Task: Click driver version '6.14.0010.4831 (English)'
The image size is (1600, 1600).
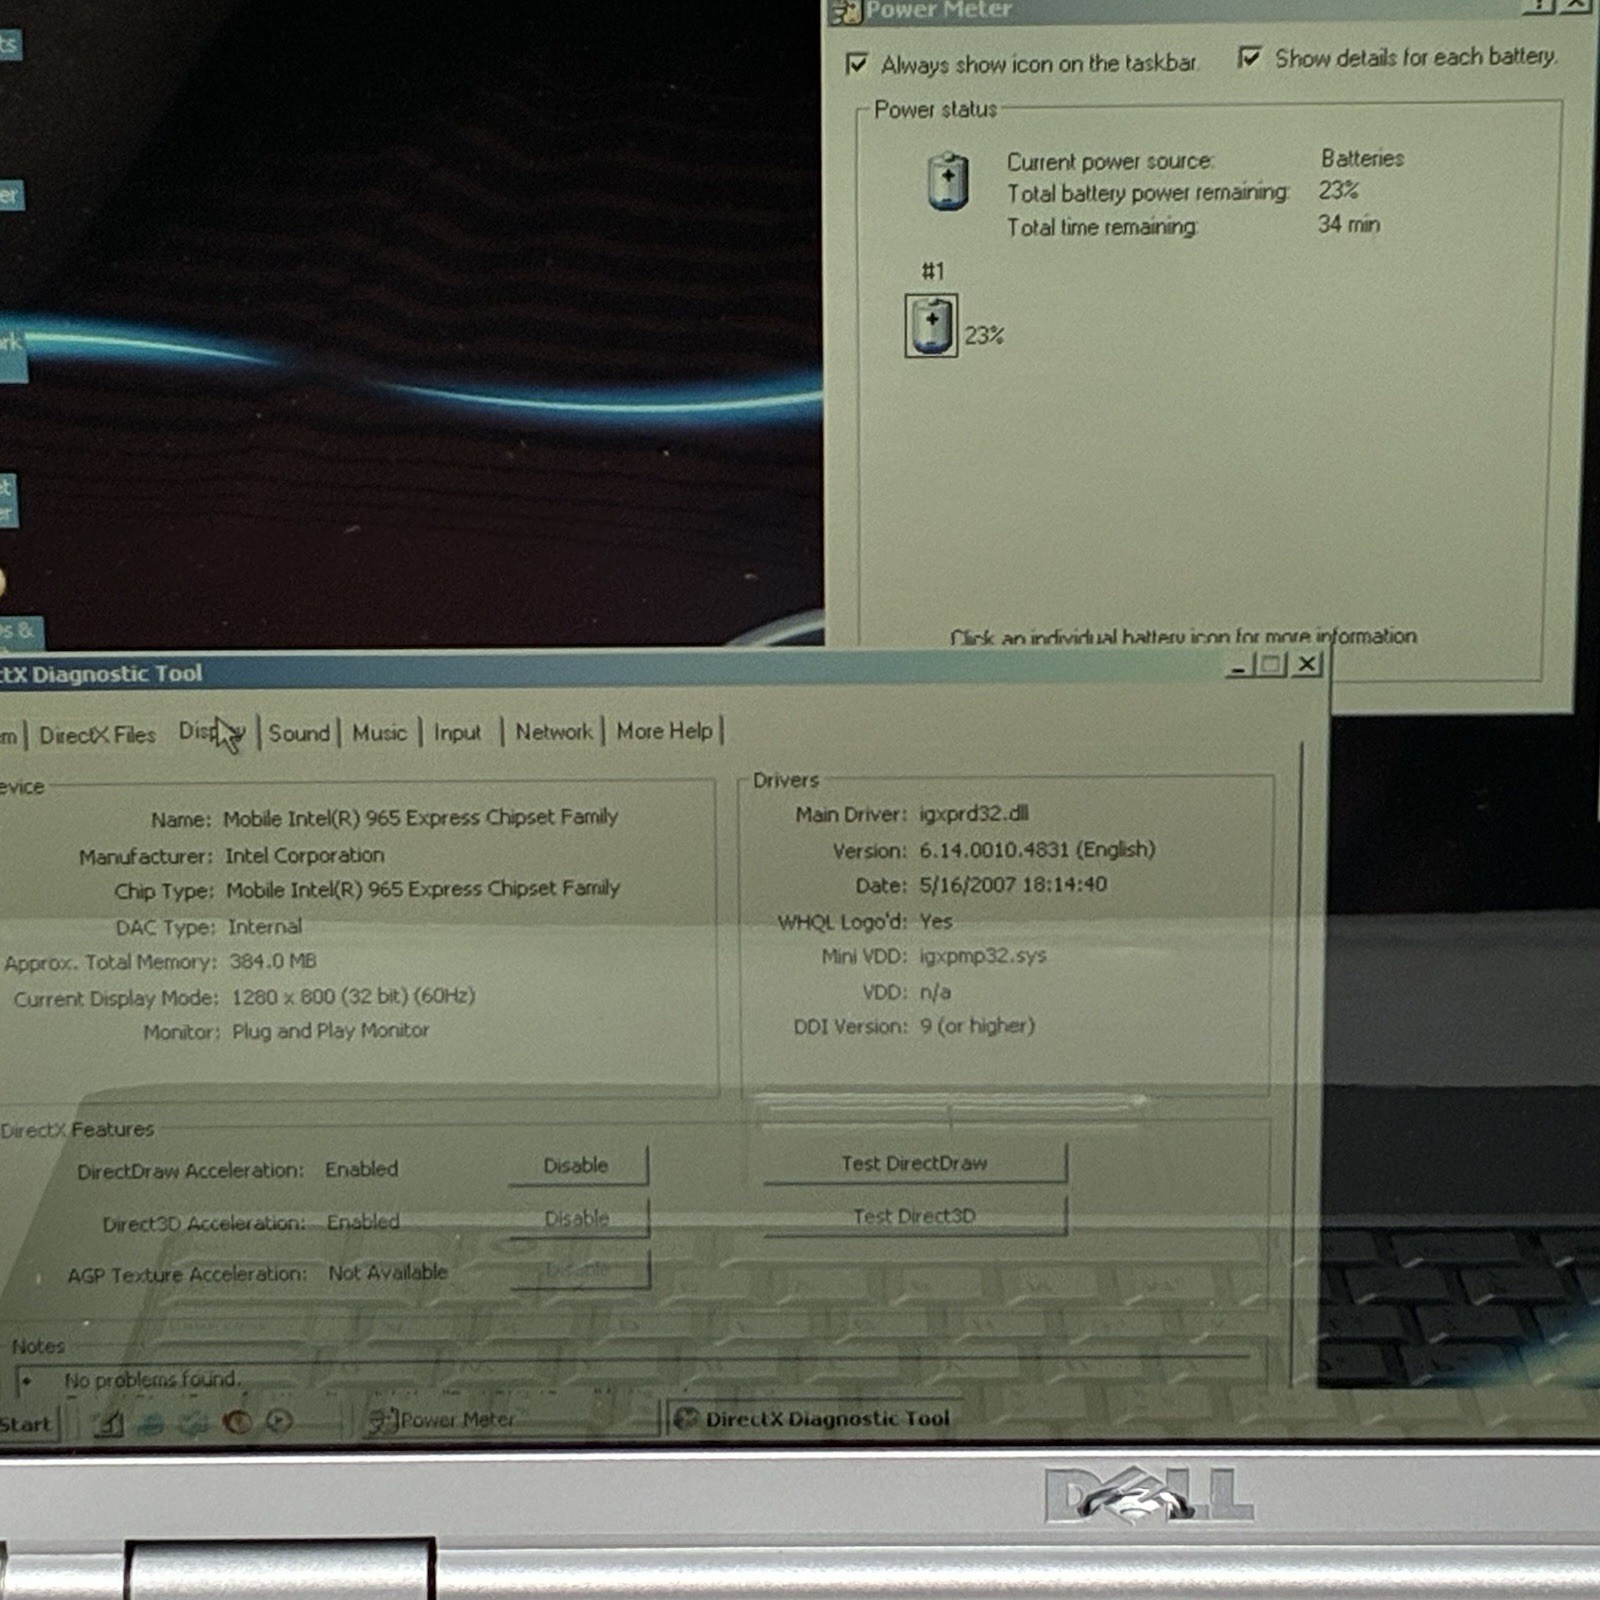Action: coord(1037,850)
